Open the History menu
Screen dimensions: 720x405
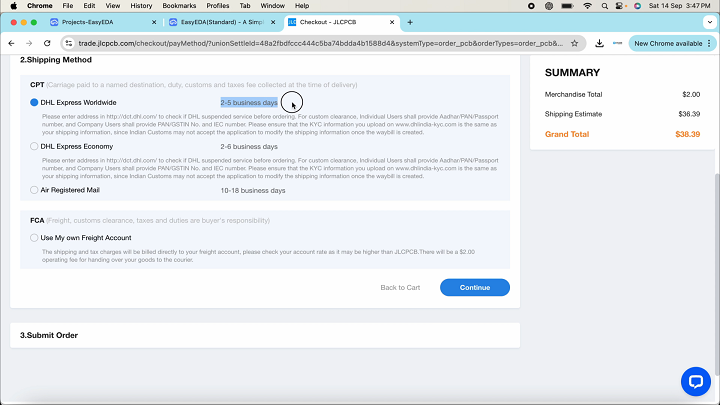point(141,6)
